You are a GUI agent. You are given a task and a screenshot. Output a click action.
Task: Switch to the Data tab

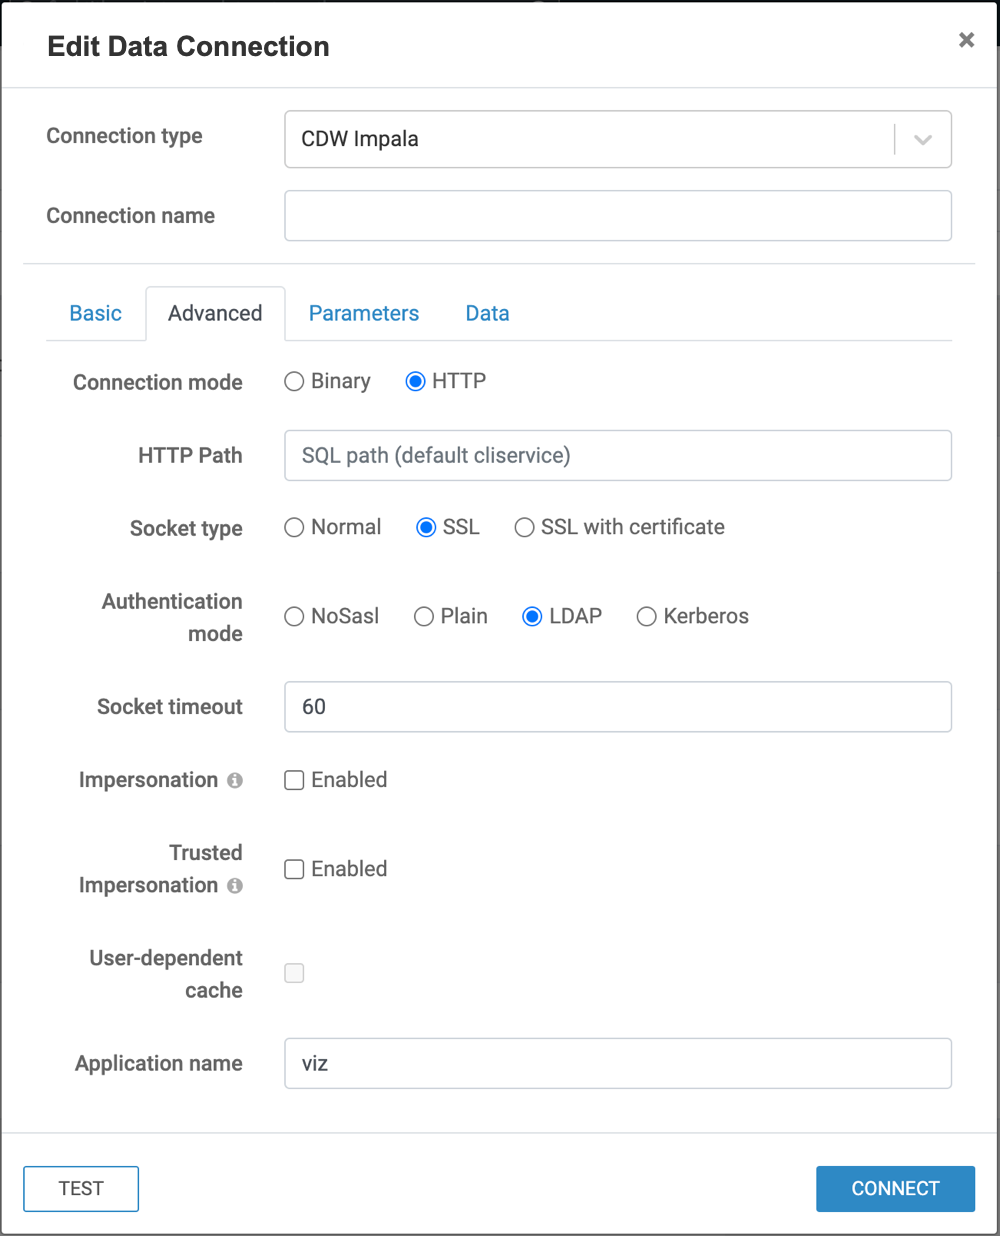click(x=487, y=314)
